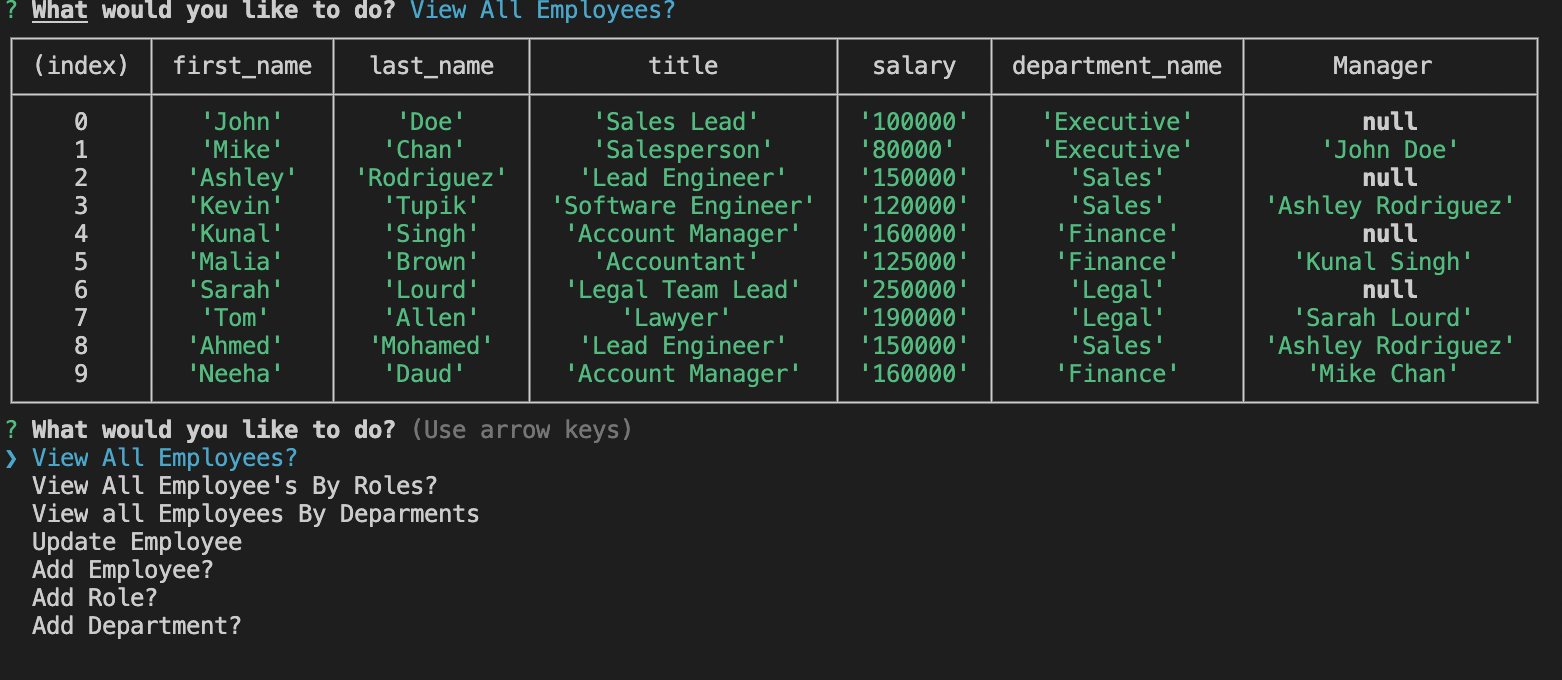Select the 'Add Role?' menu option
Viewport: 1562px width, 680px height.
point(95,598)
